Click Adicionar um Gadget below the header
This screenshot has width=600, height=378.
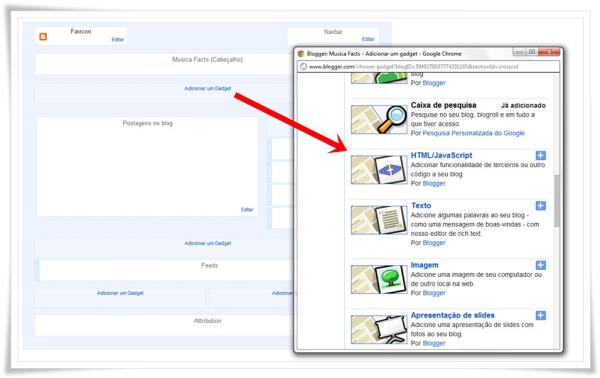coord(208,88)
